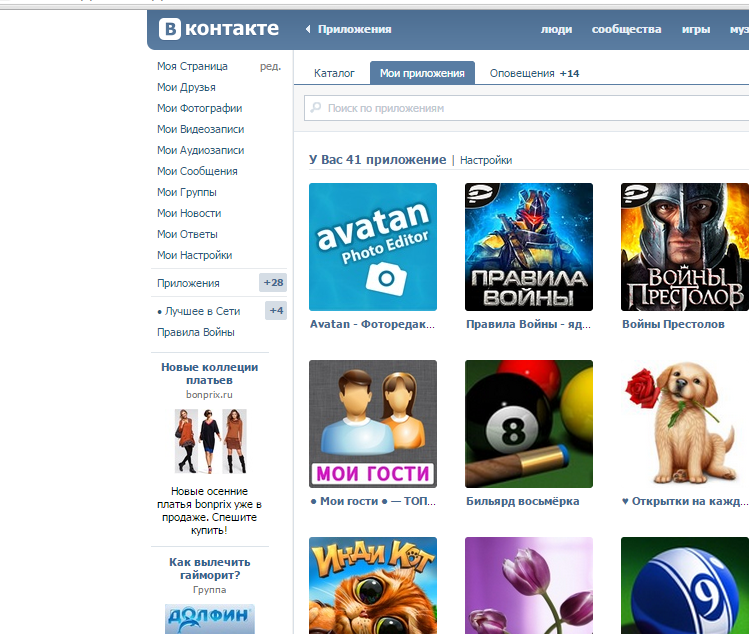Open the blue 9-ball app icon
The image size is (749, 634).
[x=685, y=585]
